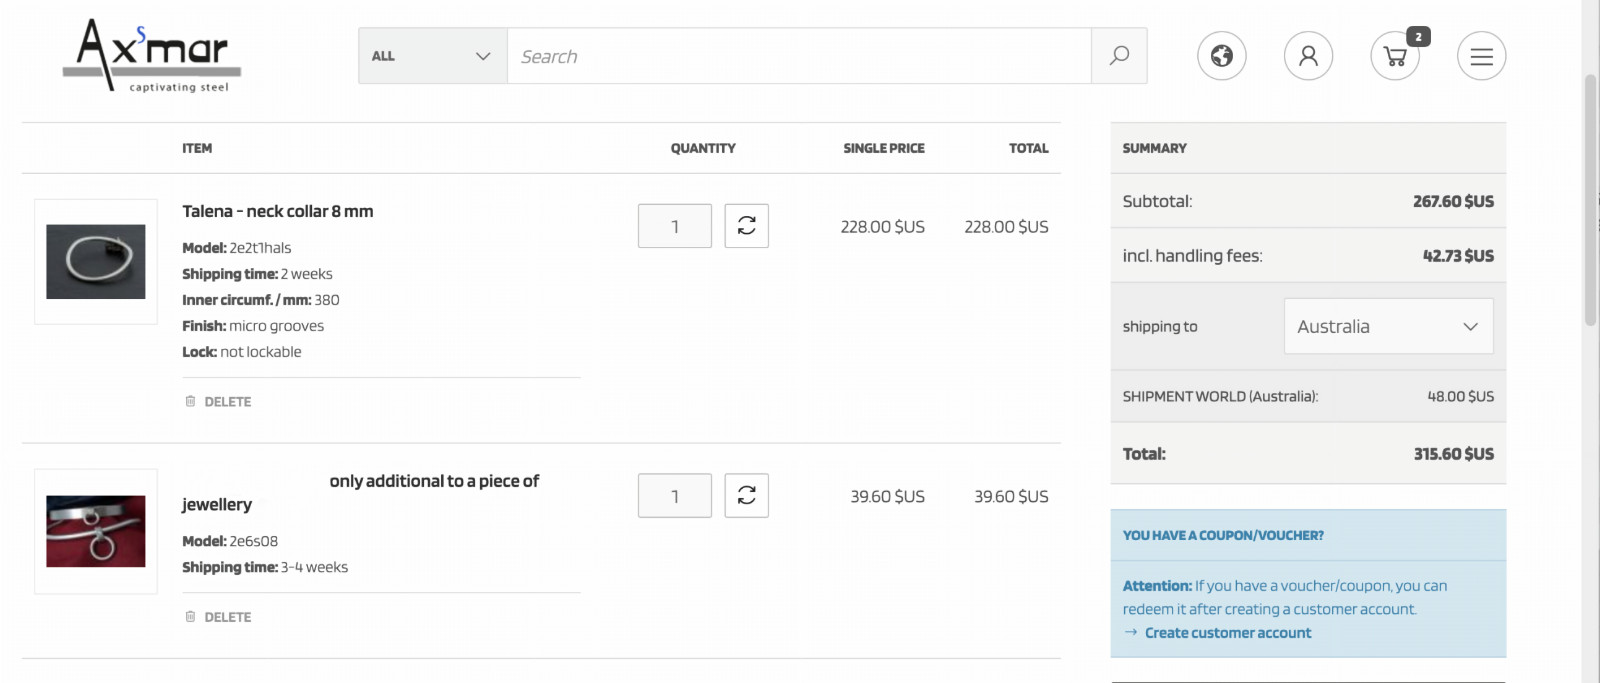This screenshot has width=1600, height=683.
Task: Edit quantity field for Talena neck collar
Action: click(675, 226)
